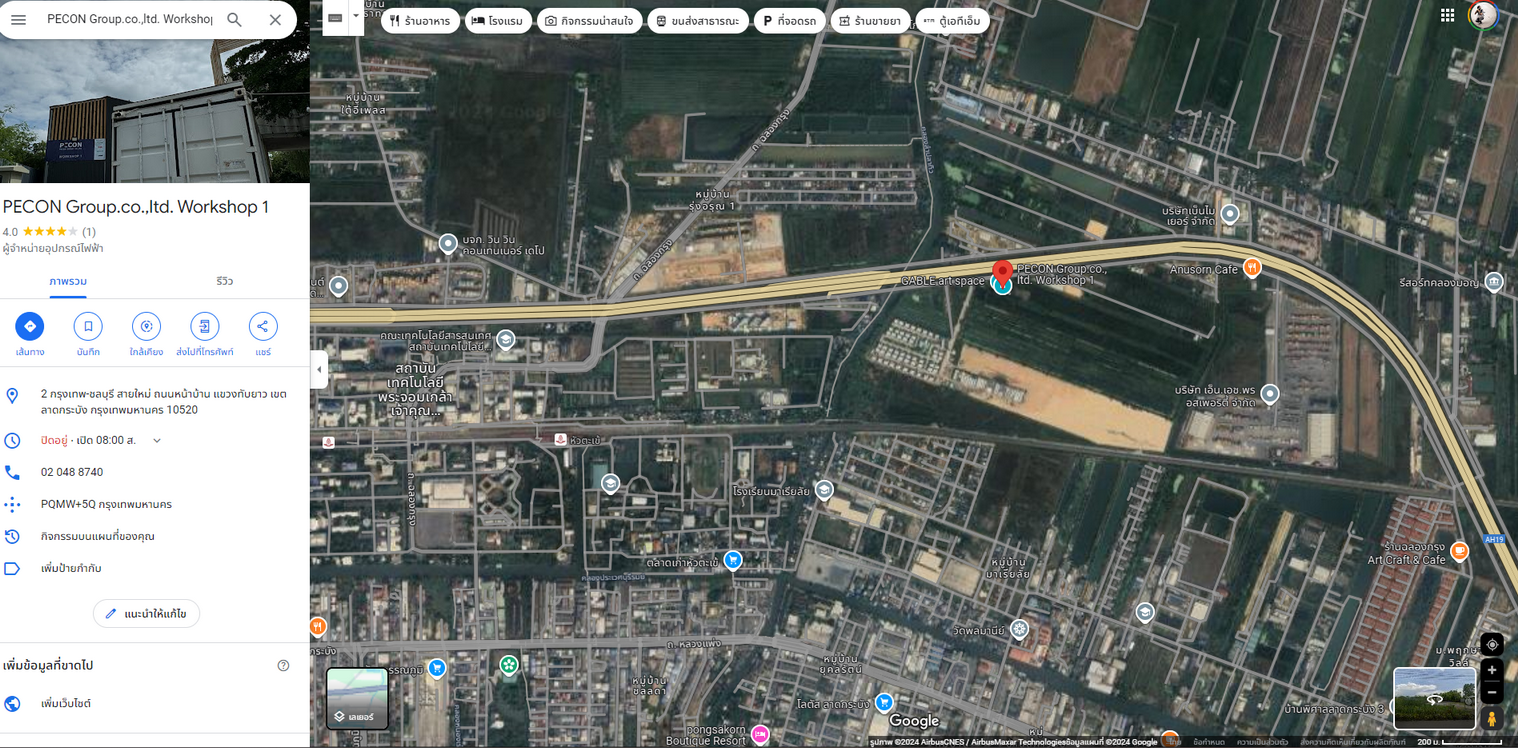This screenshot has width=1518, height=748.
Task: Open the เลเยอร์ layers thumbnail
Action: click(x=357, y=698)
